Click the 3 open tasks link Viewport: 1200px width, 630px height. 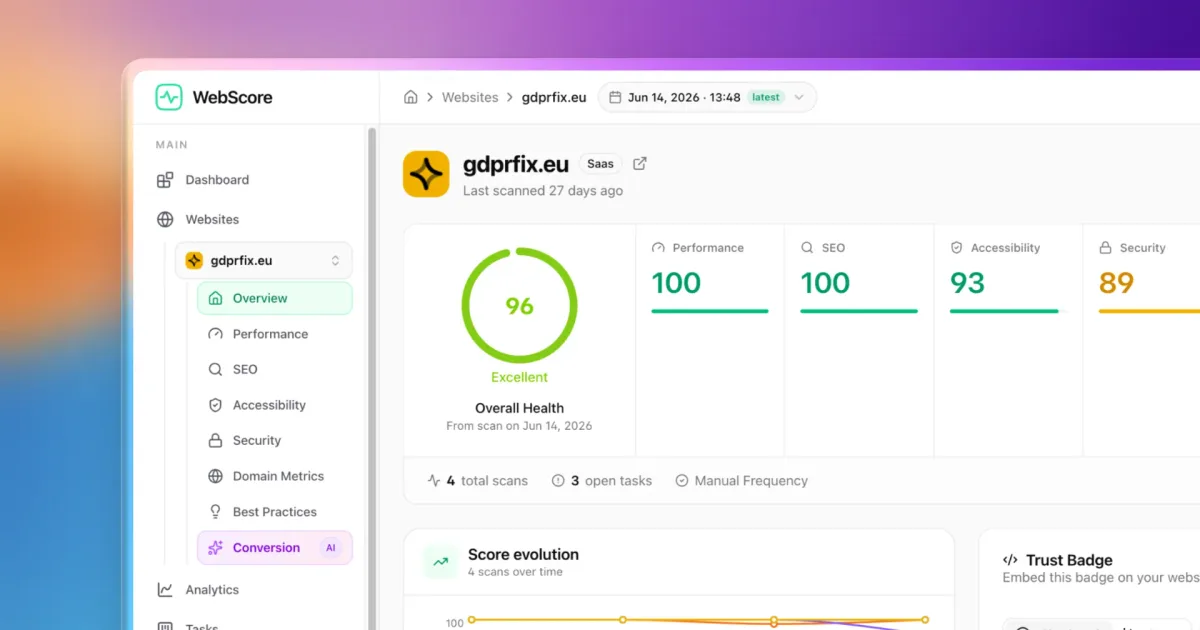point(602,481)
